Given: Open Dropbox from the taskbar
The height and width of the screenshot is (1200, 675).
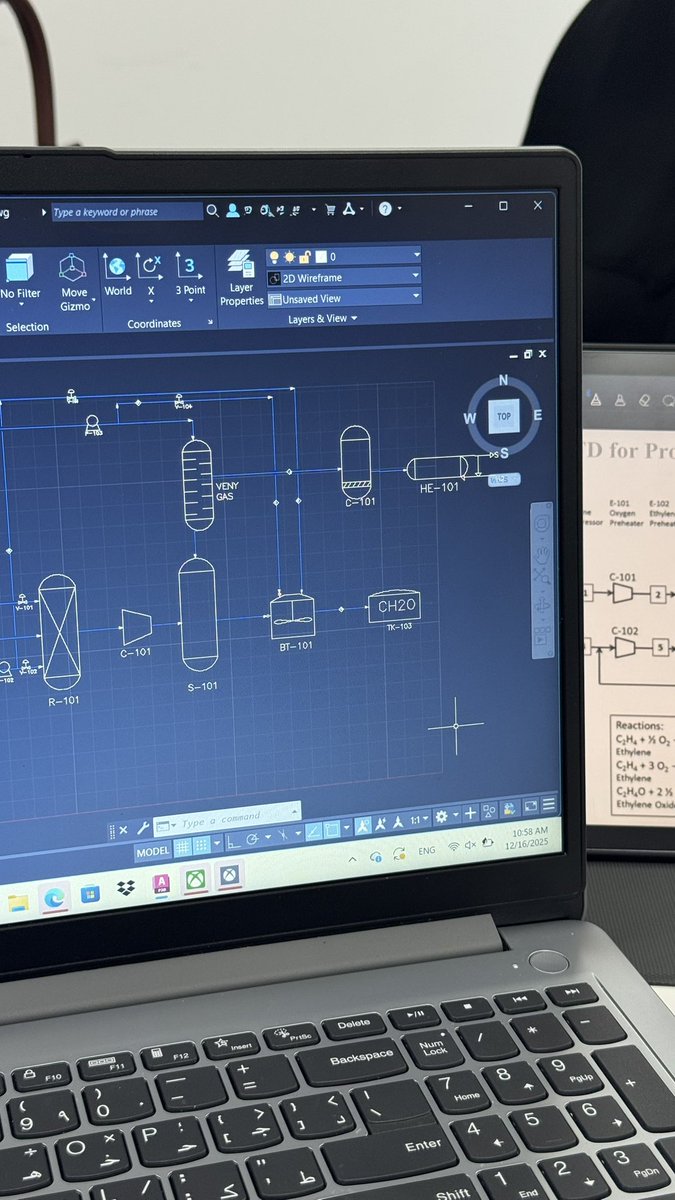Looking at the screenshot, I should [x=126, y=889].
